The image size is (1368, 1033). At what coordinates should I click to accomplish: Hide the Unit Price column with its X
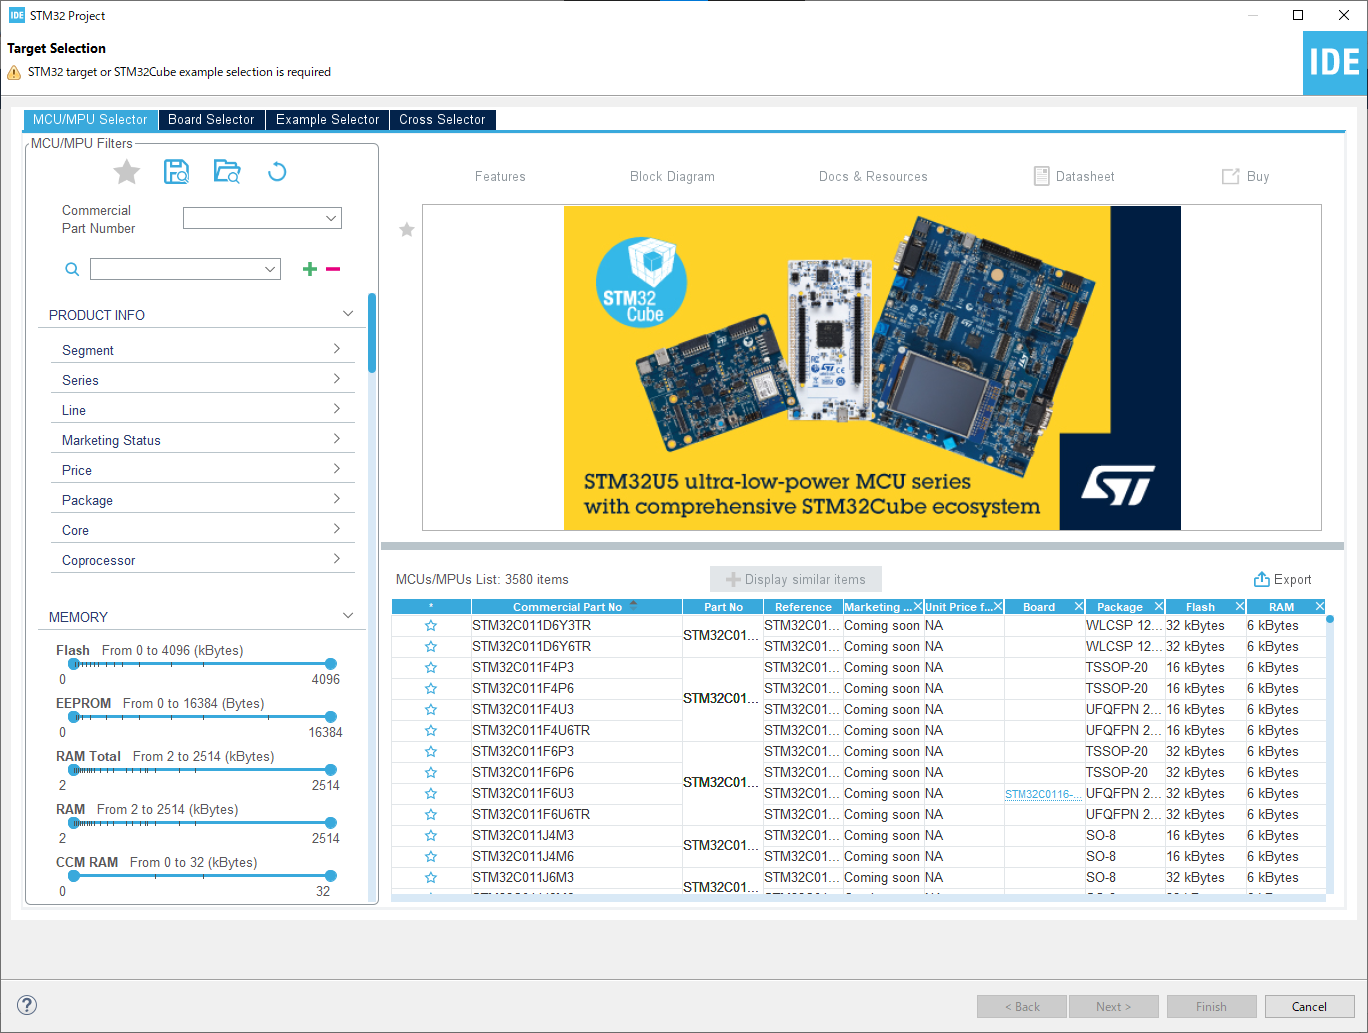997,607
